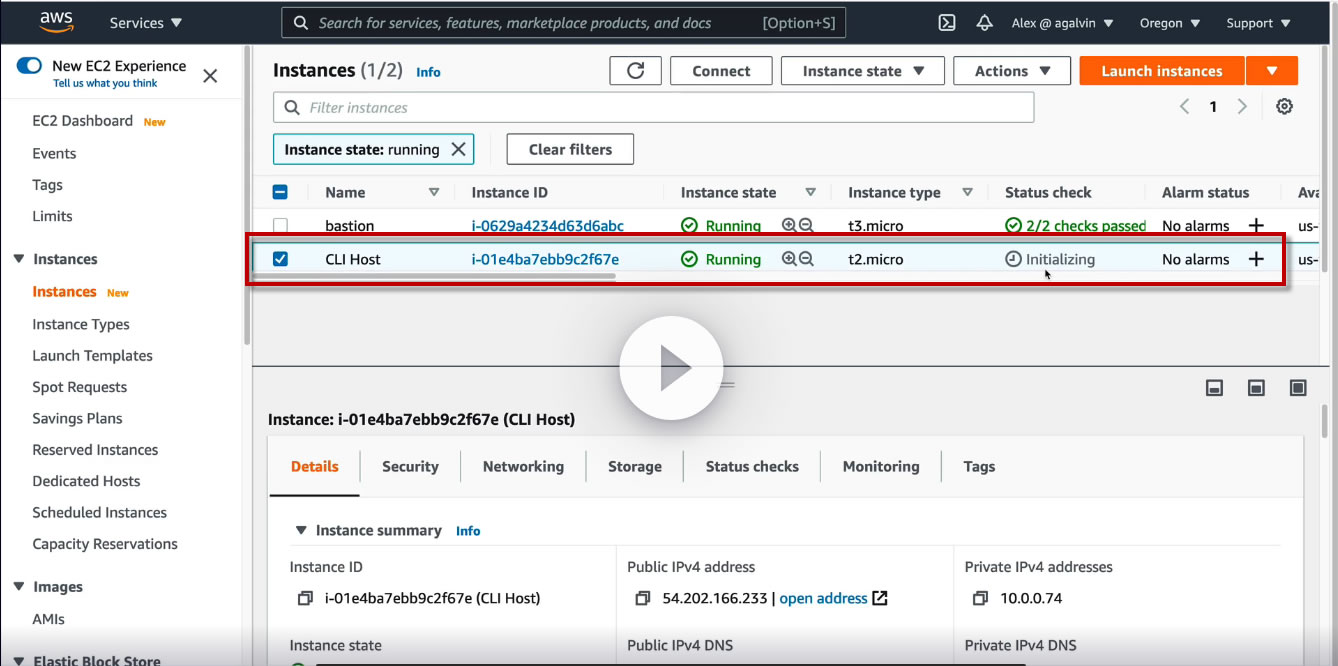Open the notifications bell icon

click(984, 23)
